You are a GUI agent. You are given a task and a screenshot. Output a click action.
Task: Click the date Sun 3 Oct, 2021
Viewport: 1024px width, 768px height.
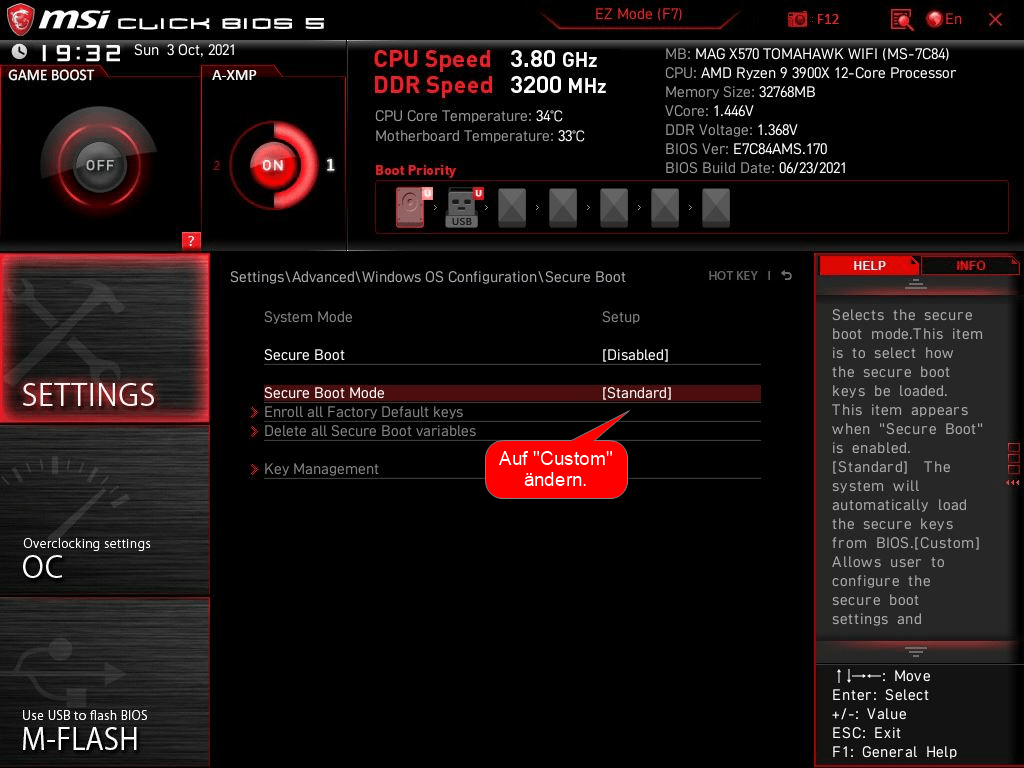pyautogui.click(x=184, y=50)
